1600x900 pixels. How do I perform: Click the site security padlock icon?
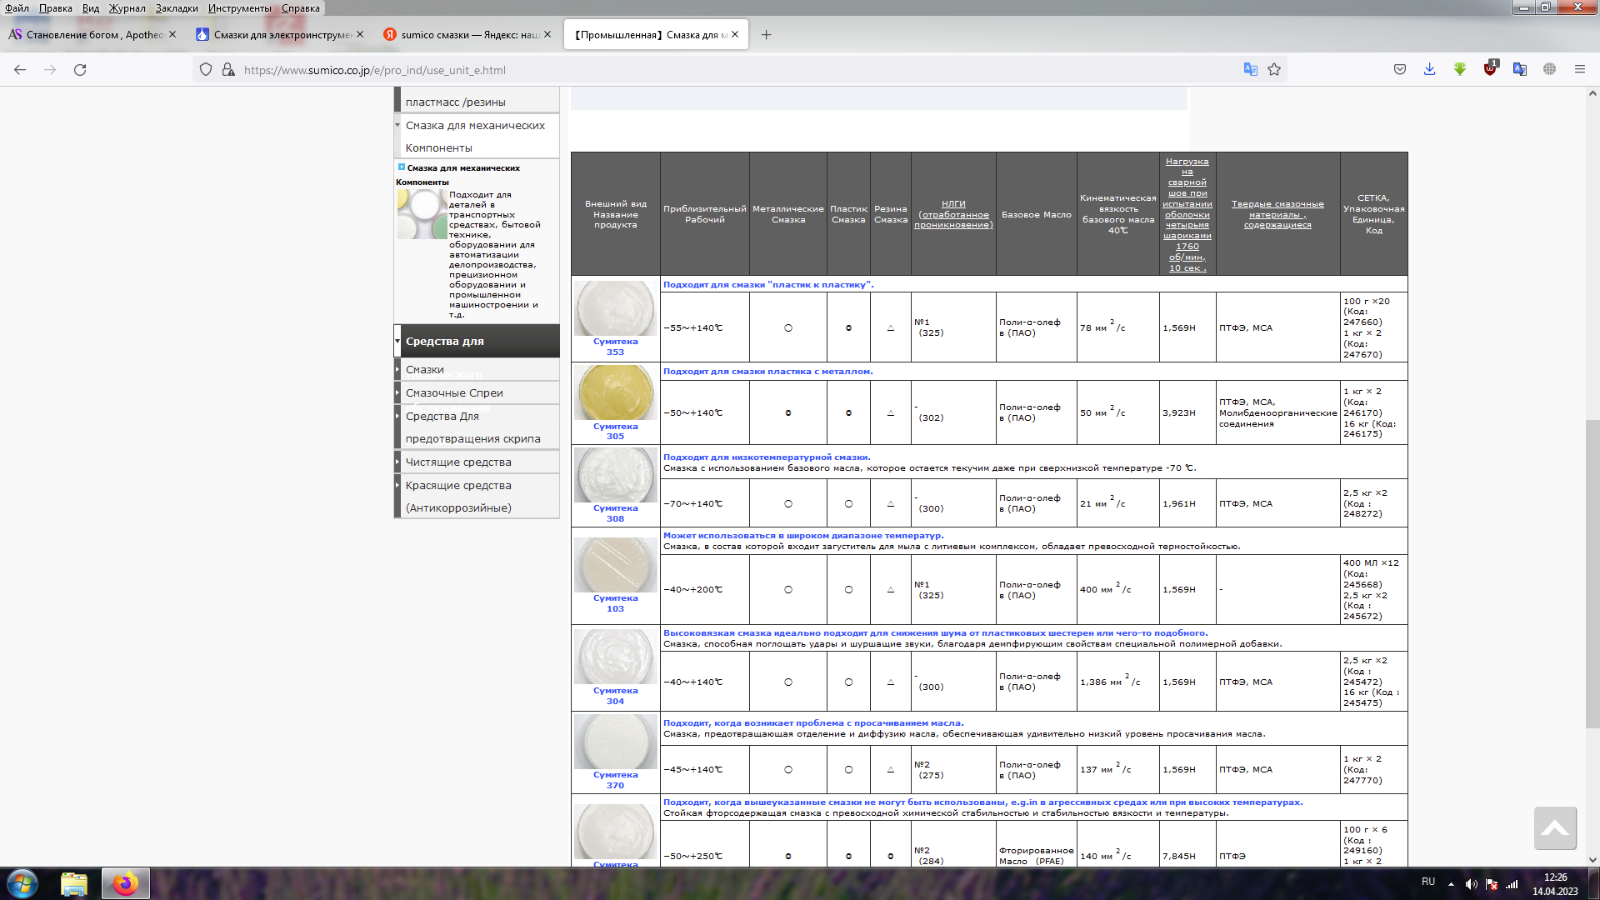coord(228,70)
